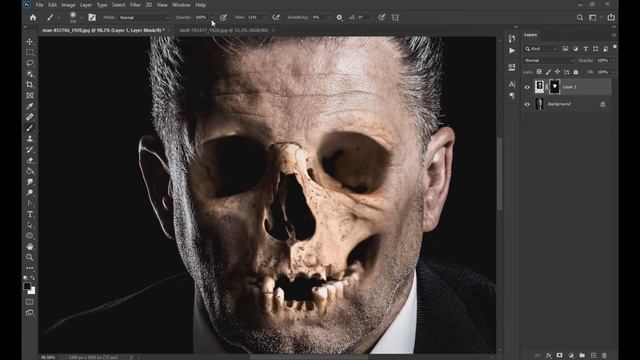
Task: Select the Horizontal Type tool
Action: tap(30, 214)
